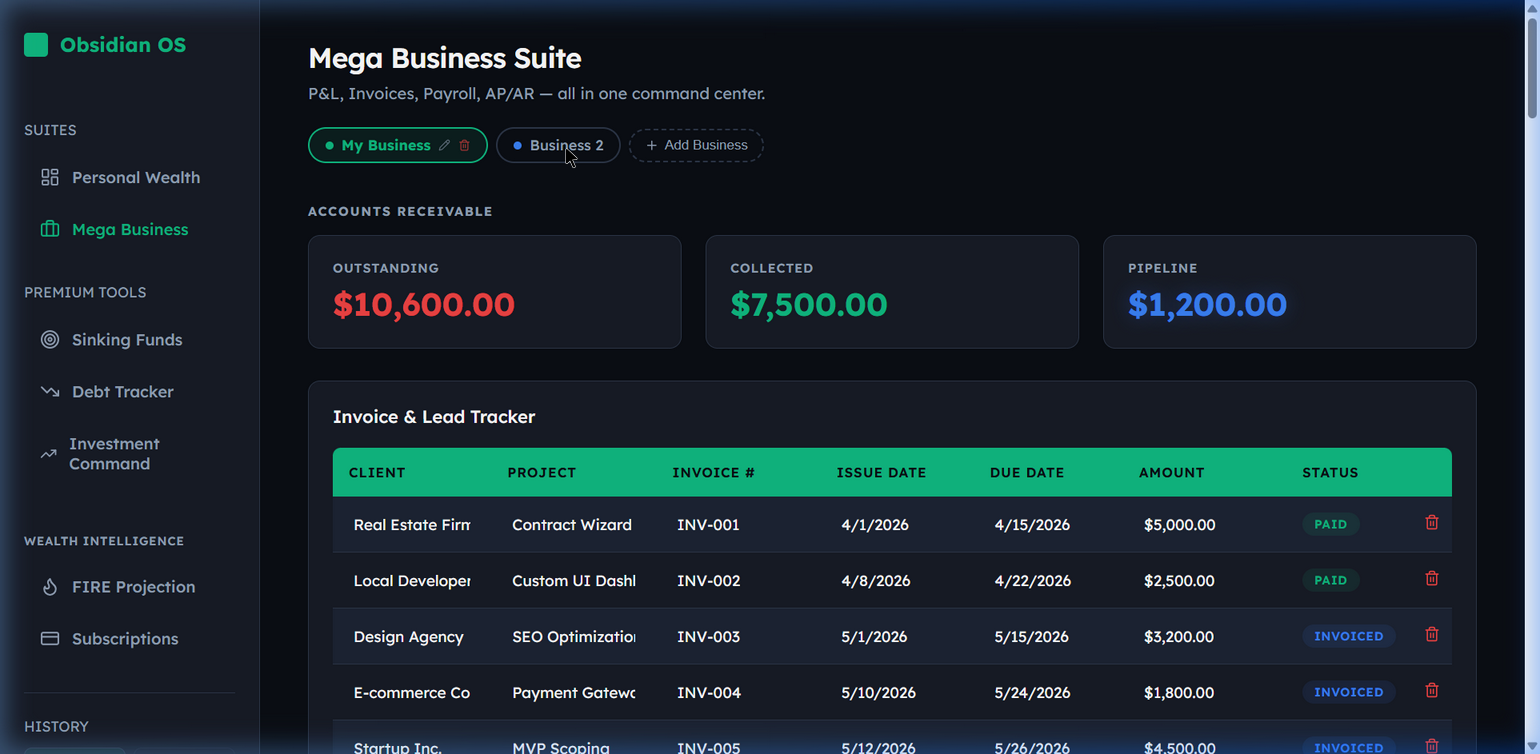
Task: Click the green Obsidian OS logo square
Action: [36, 44]
